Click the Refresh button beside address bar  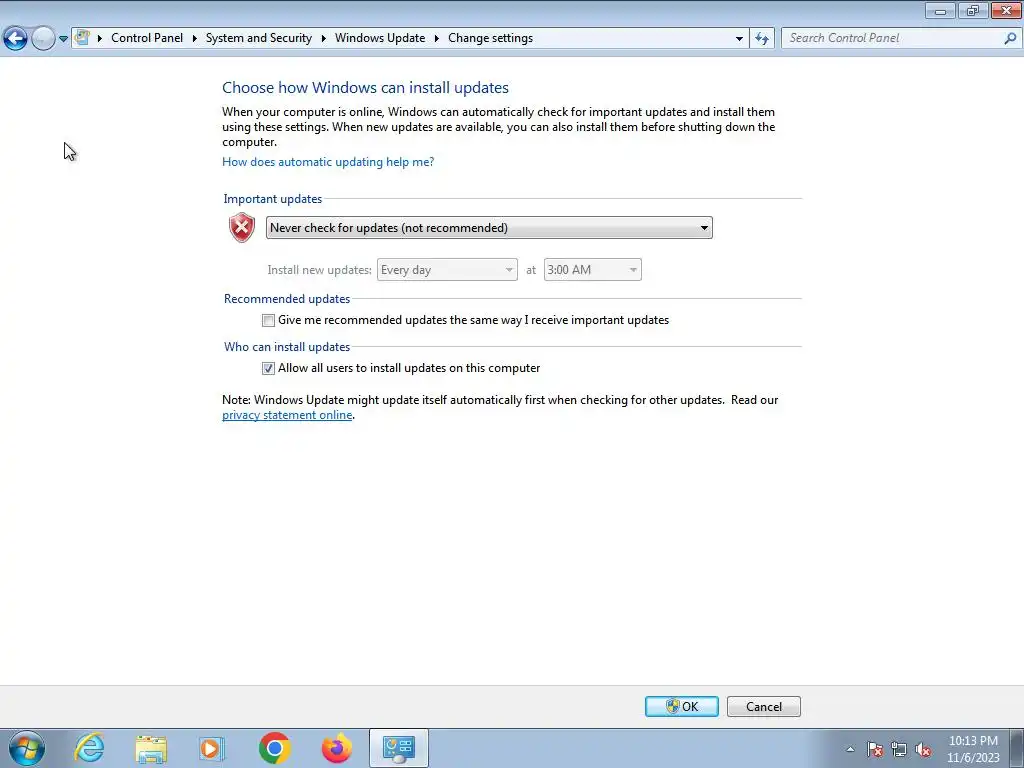tap(761, 39)
